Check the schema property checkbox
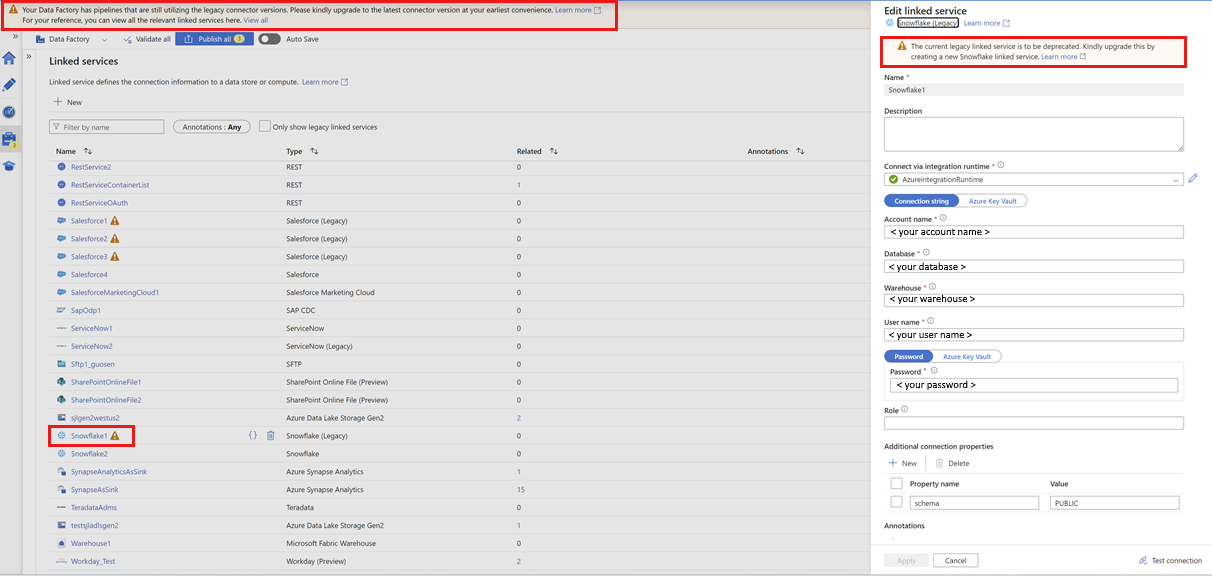1212x576 pixels. pyautogui.click(x=897, y=502)
